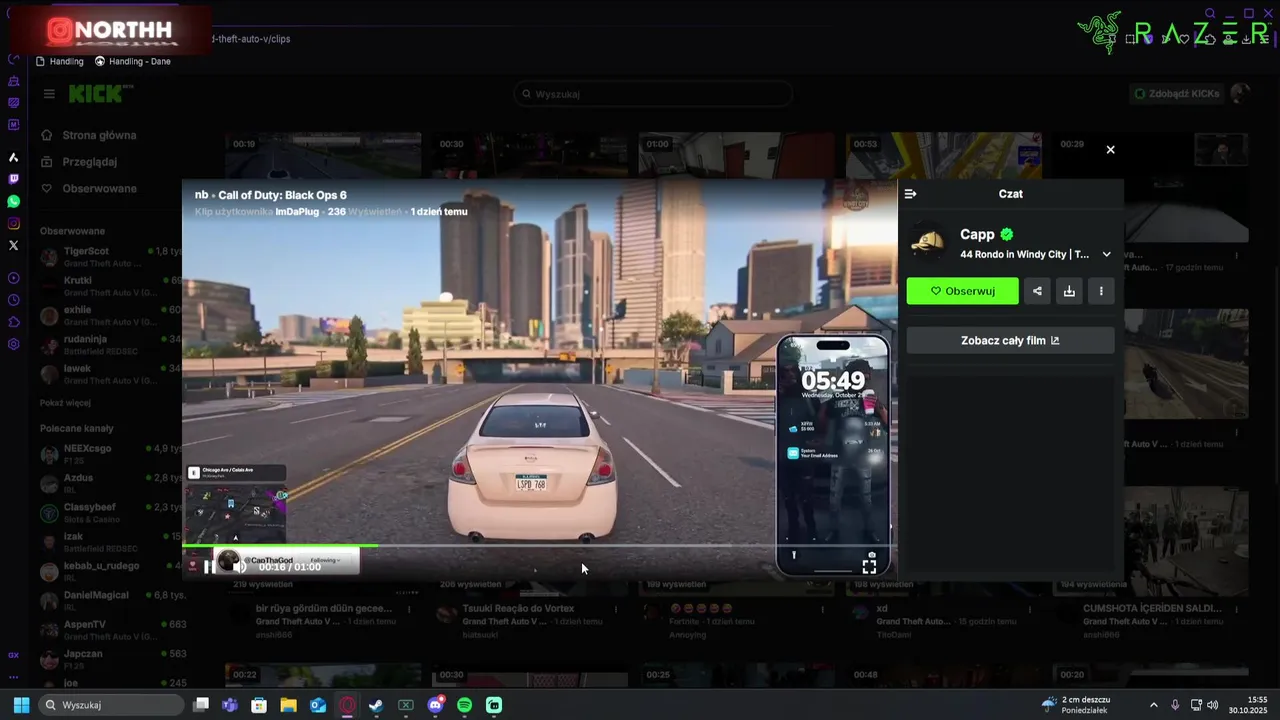Focus the Wyszukaj search field on Kick

coord(653,94)
